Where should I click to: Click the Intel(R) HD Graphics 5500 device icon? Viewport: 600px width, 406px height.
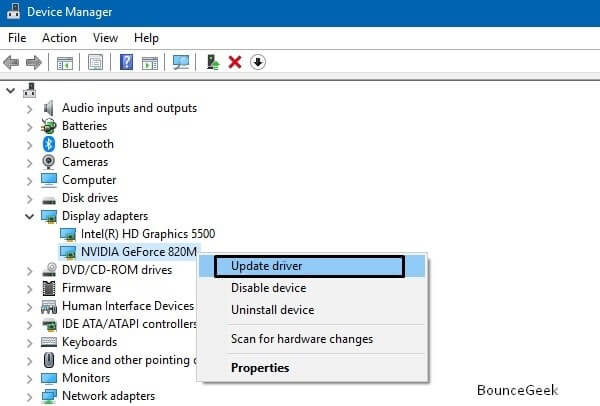(x=68, y=234)
